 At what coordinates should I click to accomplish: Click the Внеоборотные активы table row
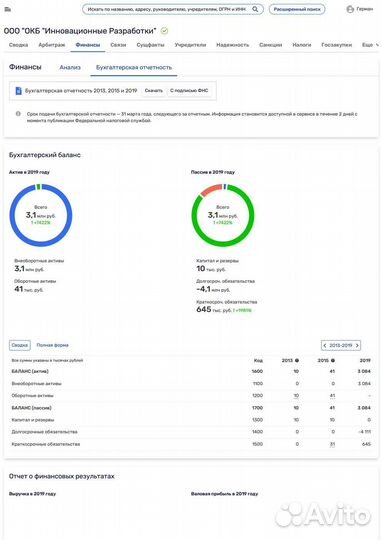pos(191,383)
